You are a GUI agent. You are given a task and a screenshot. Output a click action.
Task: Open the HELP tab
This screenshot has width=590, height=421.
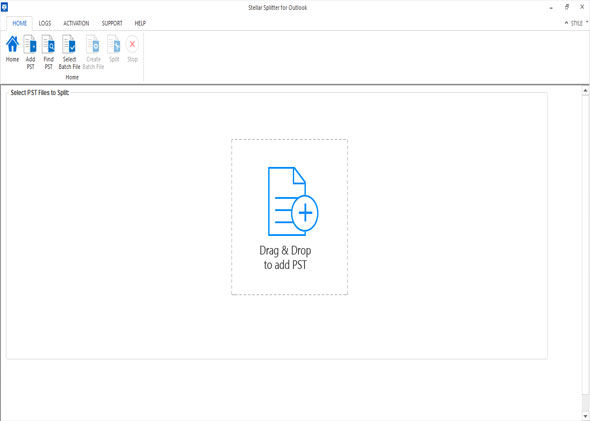point(140,23)
